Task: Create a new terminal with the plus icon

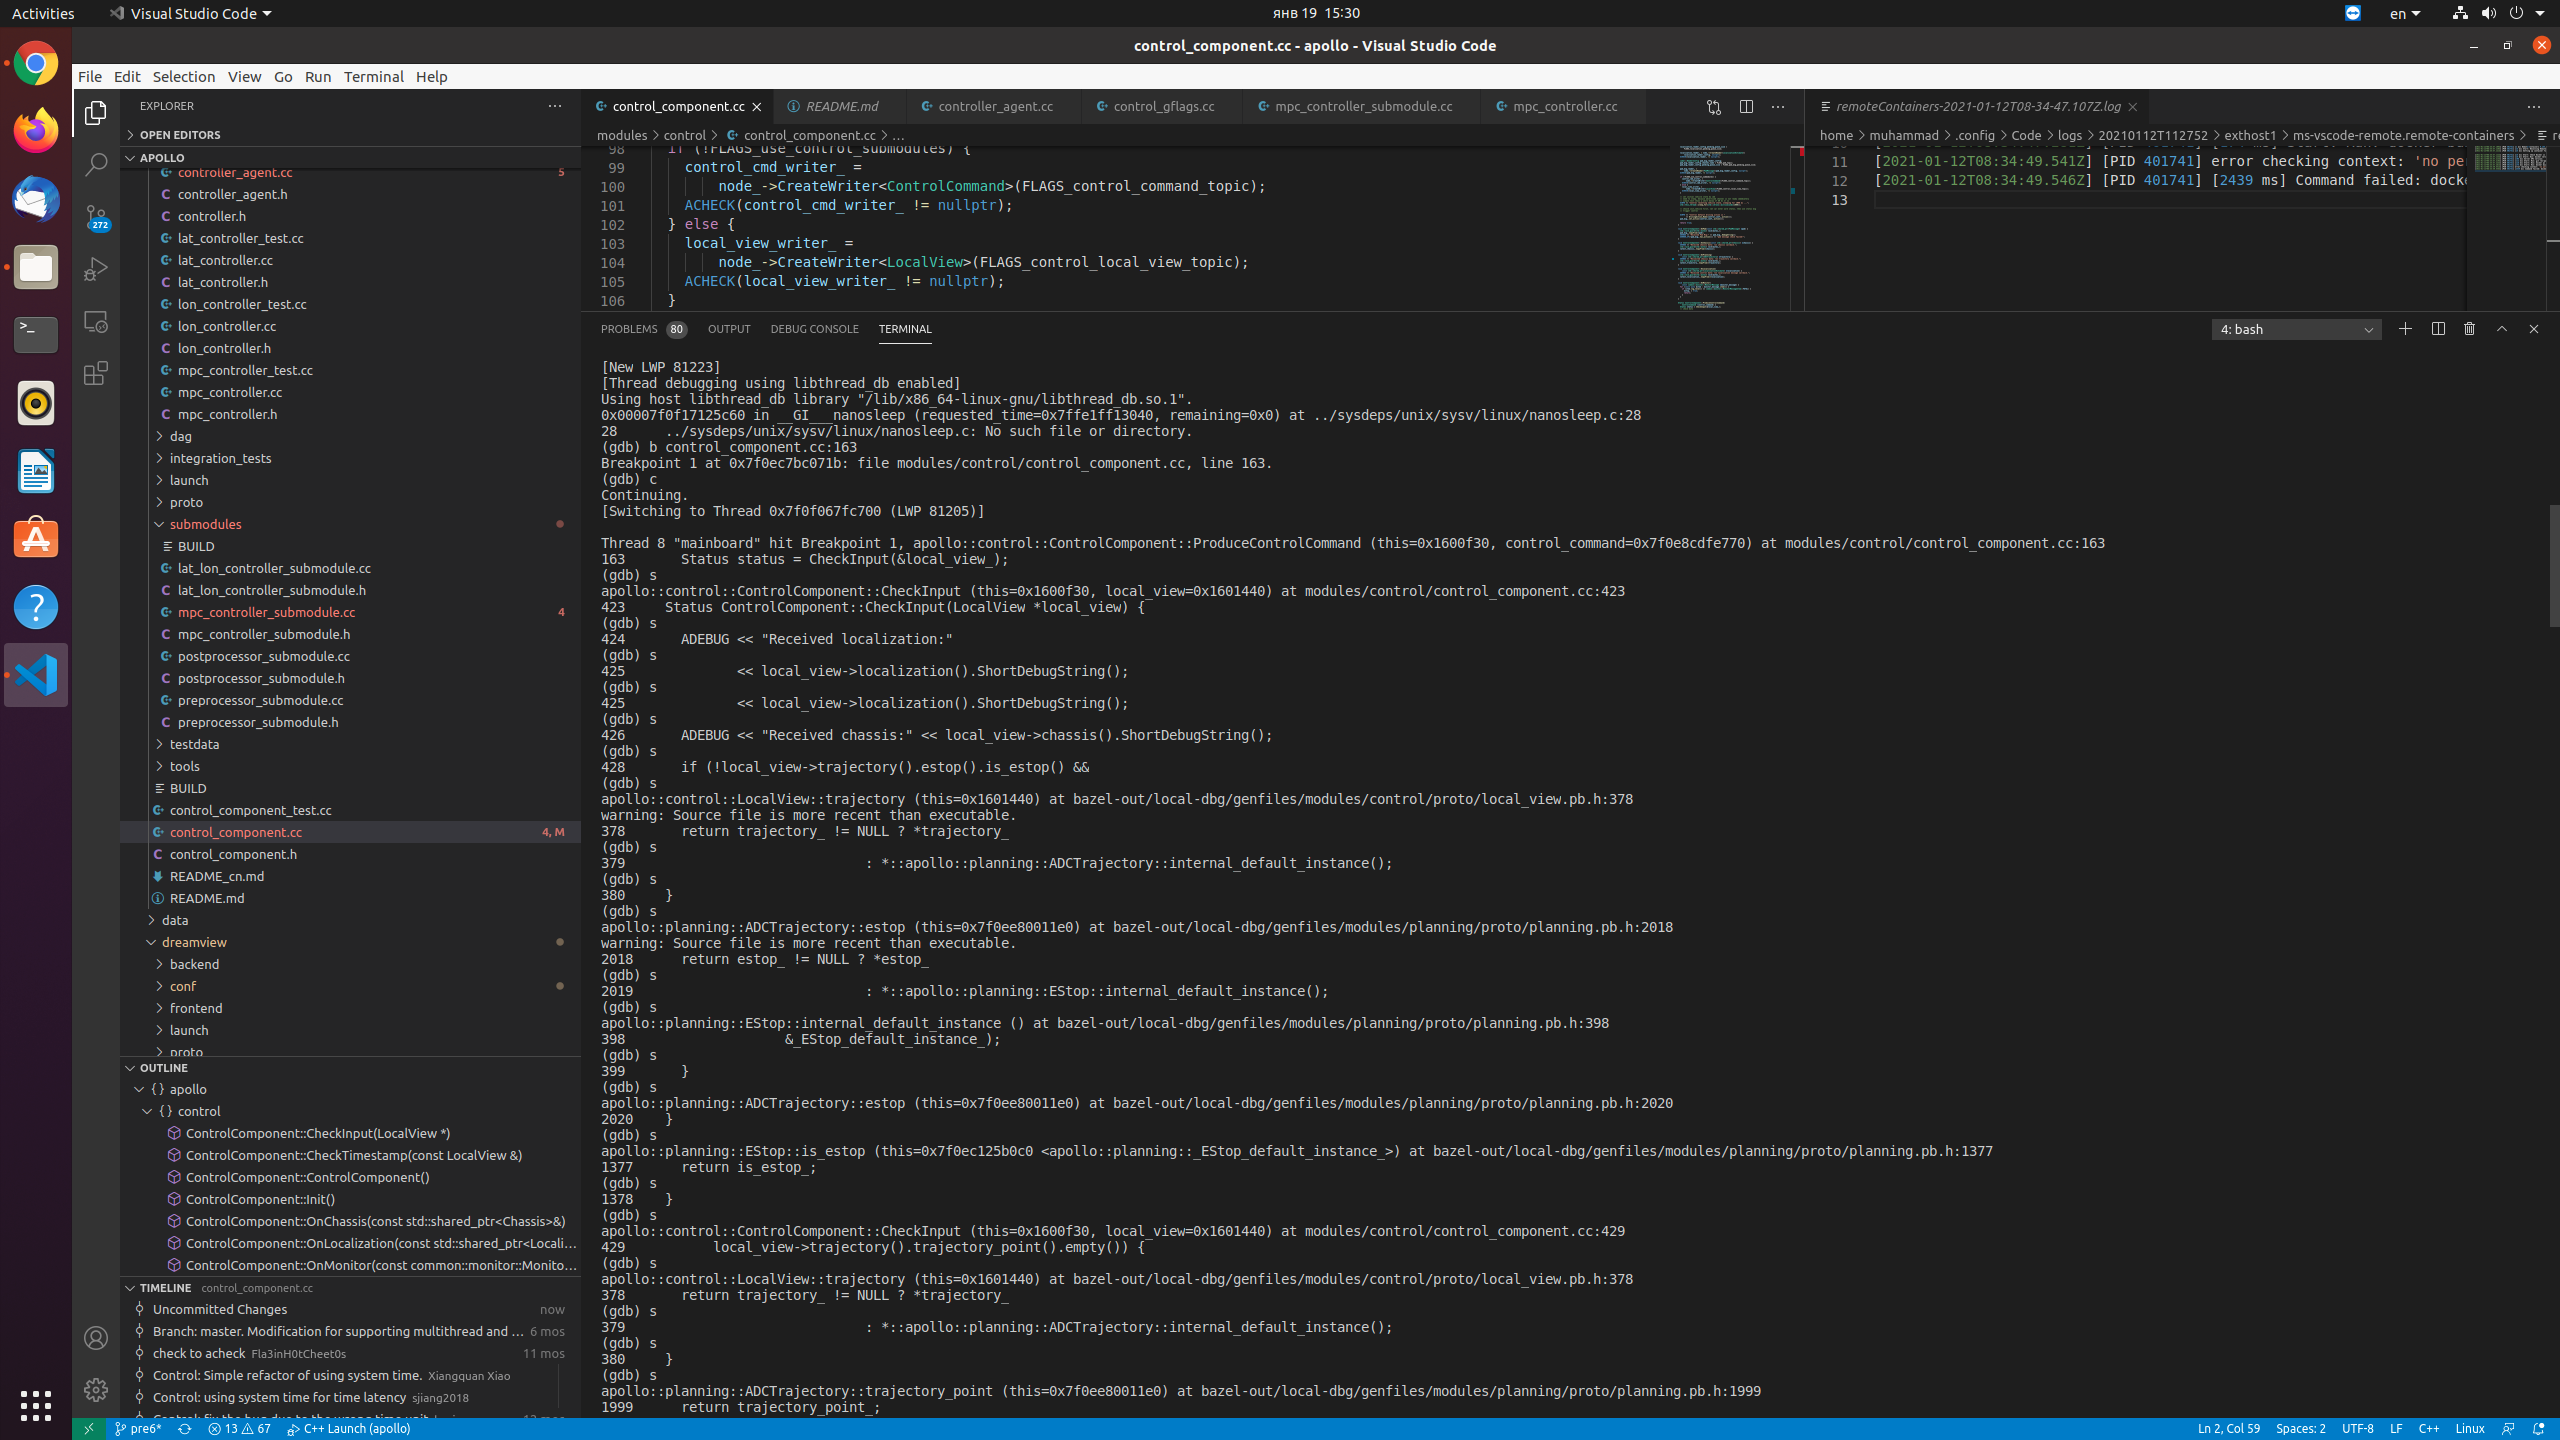Action: click(x=2404, y=328)
